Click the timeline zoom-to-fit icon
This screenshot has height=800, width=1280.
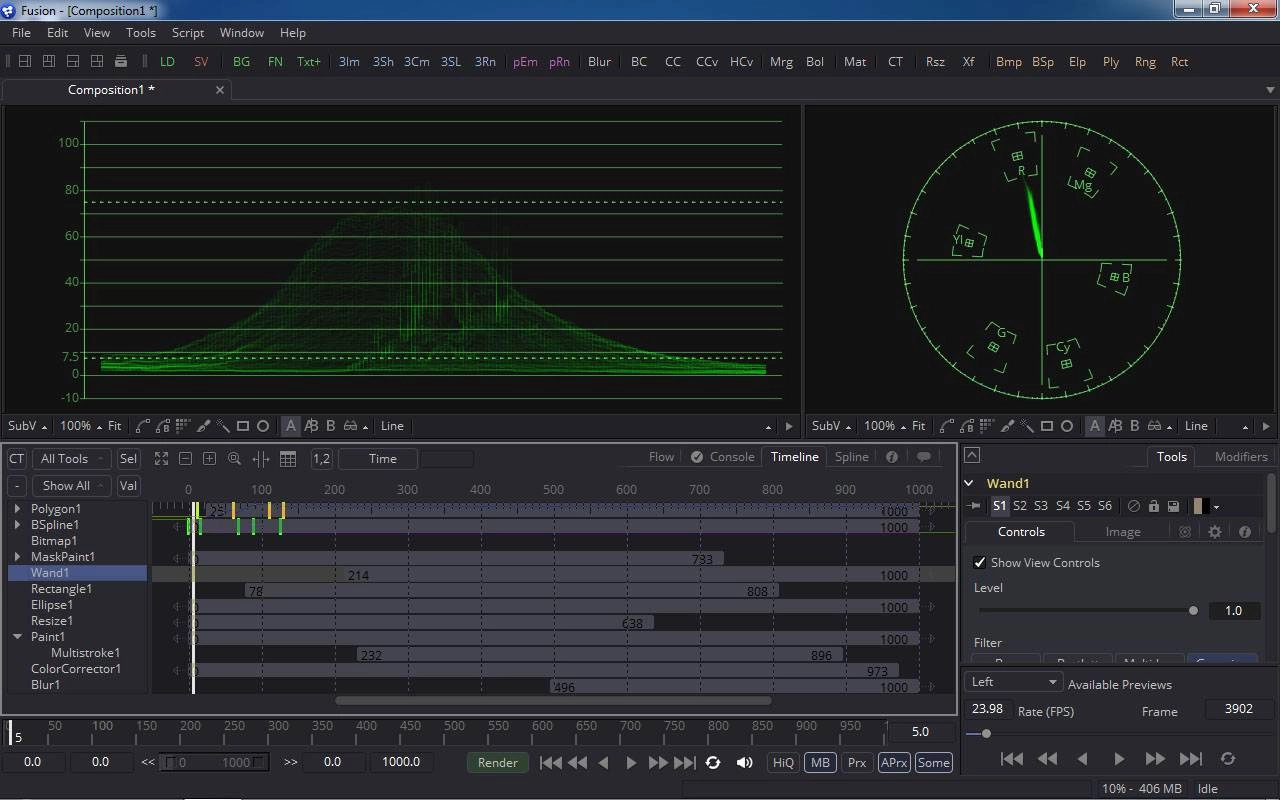tap(161, 458)
